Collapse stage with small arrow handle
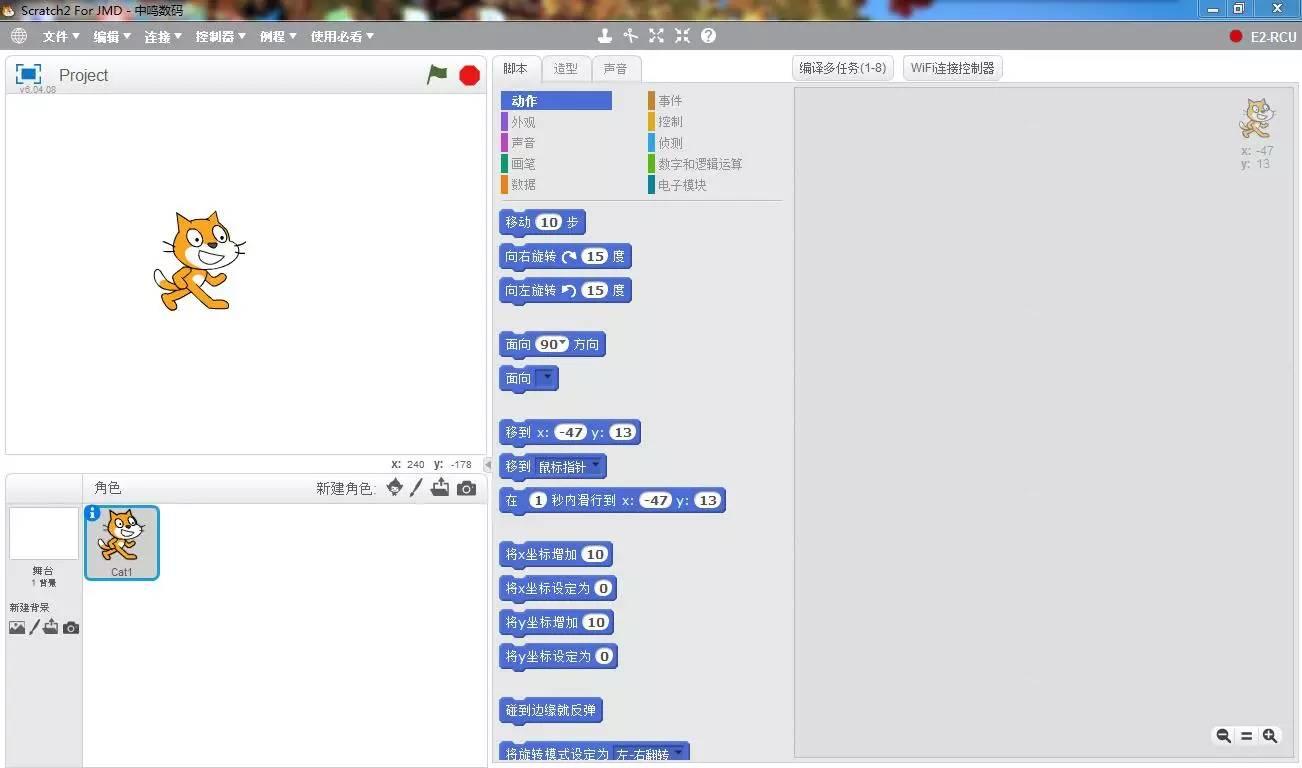 (488, 464)
